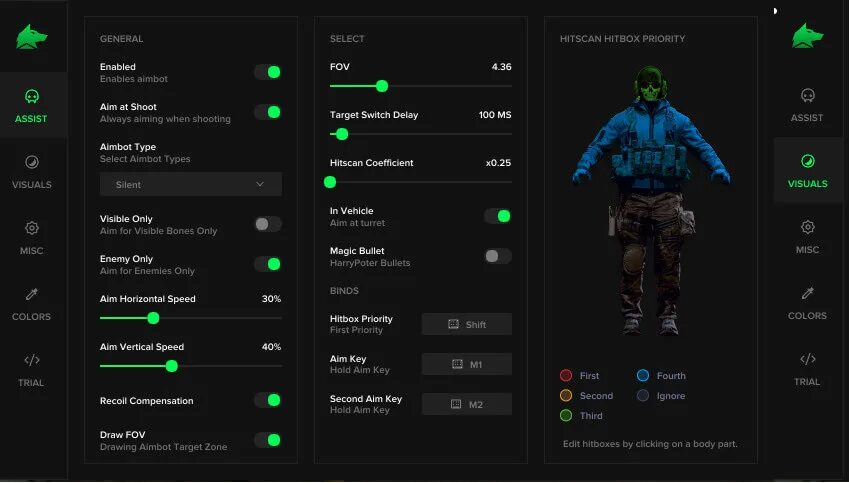Click the 'Edit hitboxes by clicking' hint text
This screenshot has height=483, width=849.
click(650, 444)
